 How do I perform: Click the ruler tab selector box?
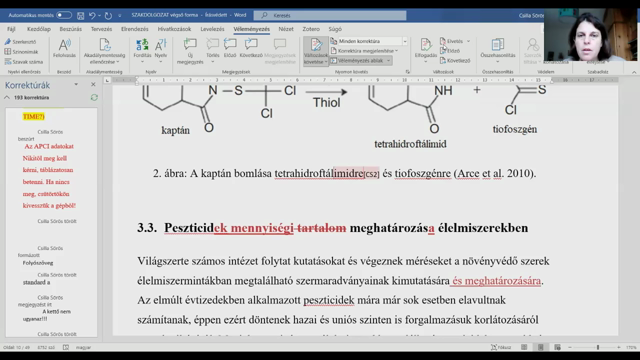[x=107, y=80]
